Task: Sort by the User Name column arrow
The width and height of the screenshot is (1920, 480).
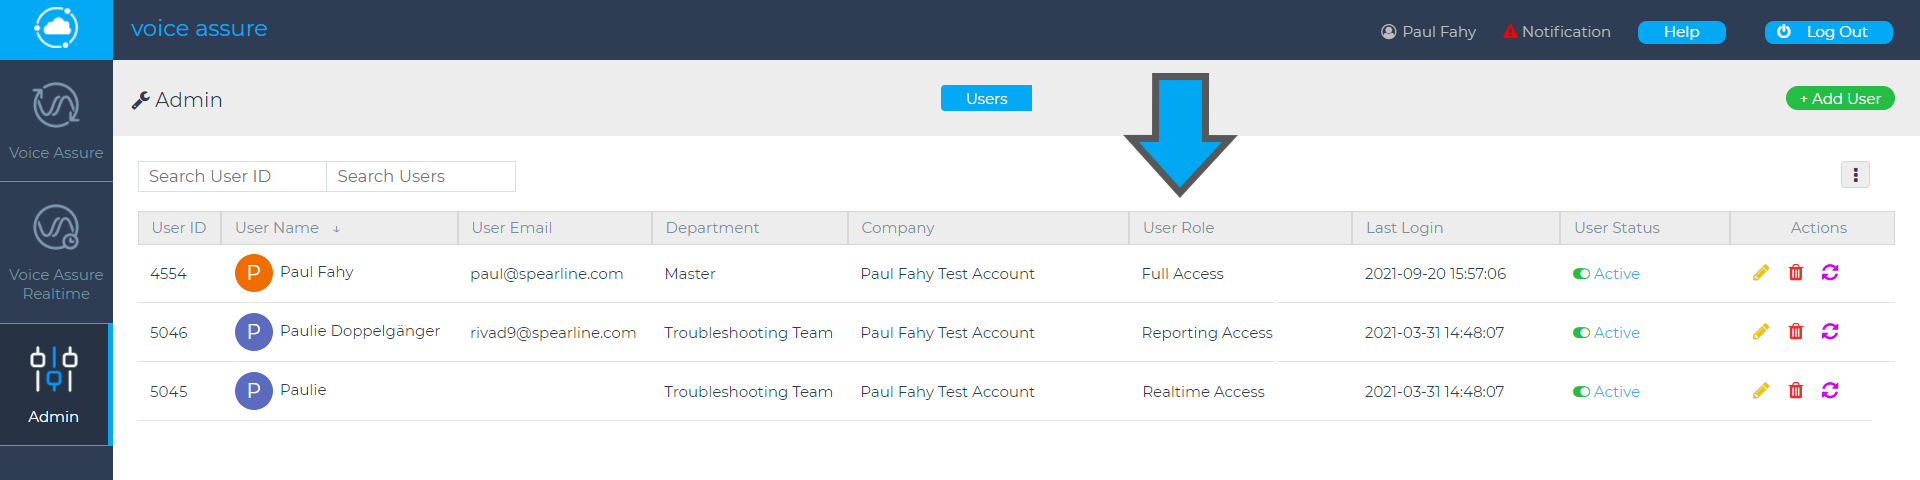Action: [337, 229]
